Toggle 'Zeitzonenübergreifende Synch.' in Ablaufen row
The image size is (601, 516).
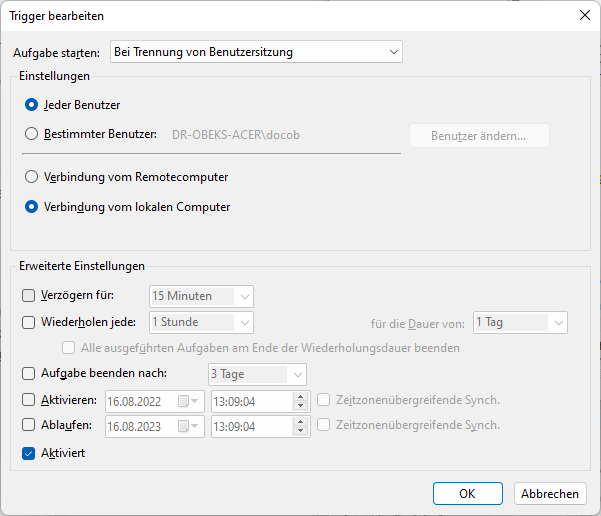[323, 425]
